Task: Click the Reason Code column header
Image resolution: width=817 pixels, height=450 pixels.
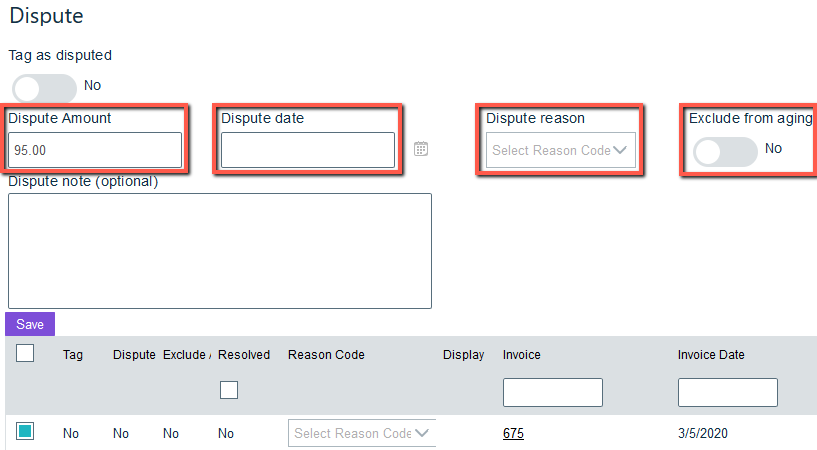Action: coord(326,355)
